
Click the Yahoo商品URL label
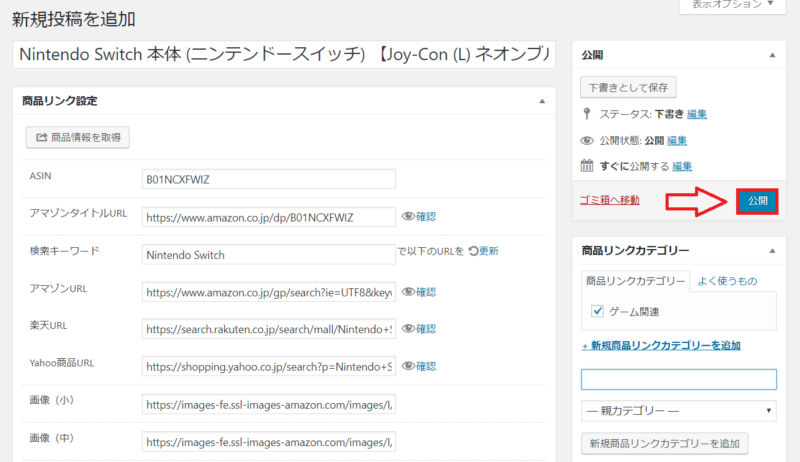[x=62, y=363]
